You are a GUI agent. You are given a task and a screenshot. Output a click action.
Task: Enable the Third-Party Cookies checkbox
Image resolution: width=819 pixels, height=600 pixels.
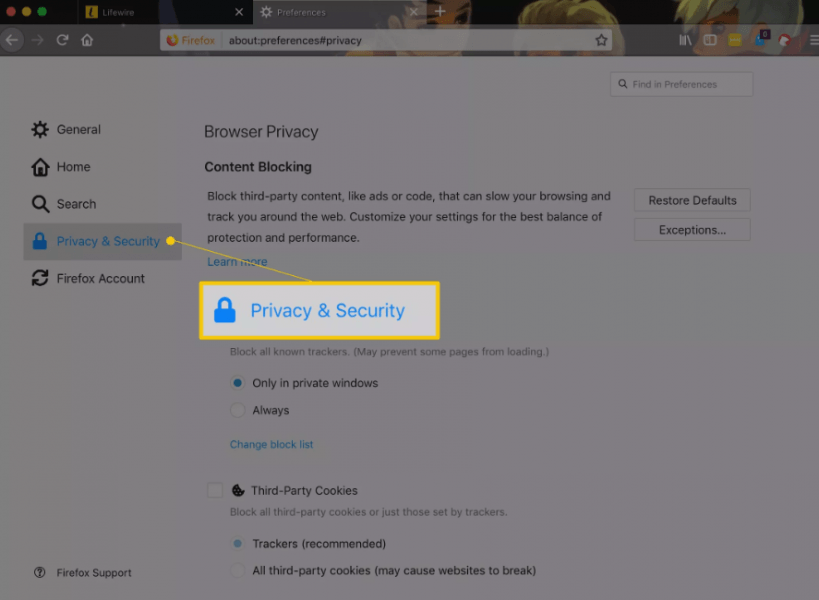(x=215, y=490)
